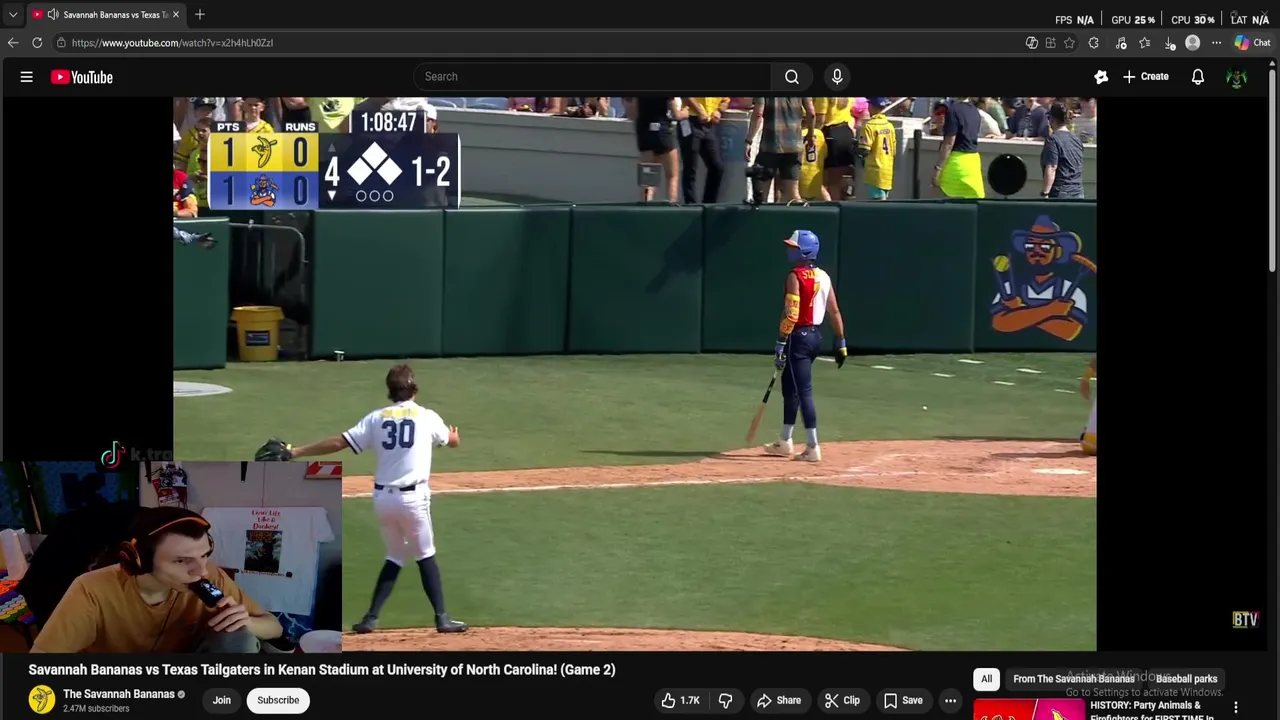Click the video player to pause
Viewport: 1280px width, 720px height.
(x=635, y=374)
